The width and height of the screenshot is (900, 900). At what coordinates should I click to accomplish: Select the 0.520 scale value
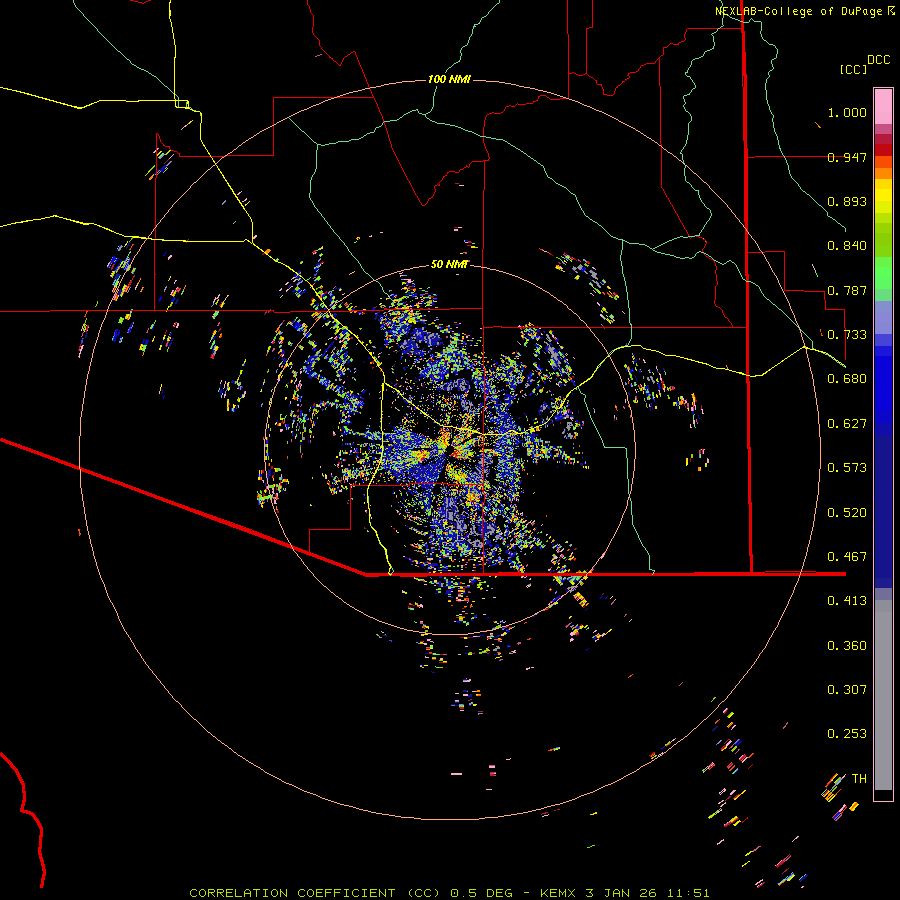tap(847, 513)
